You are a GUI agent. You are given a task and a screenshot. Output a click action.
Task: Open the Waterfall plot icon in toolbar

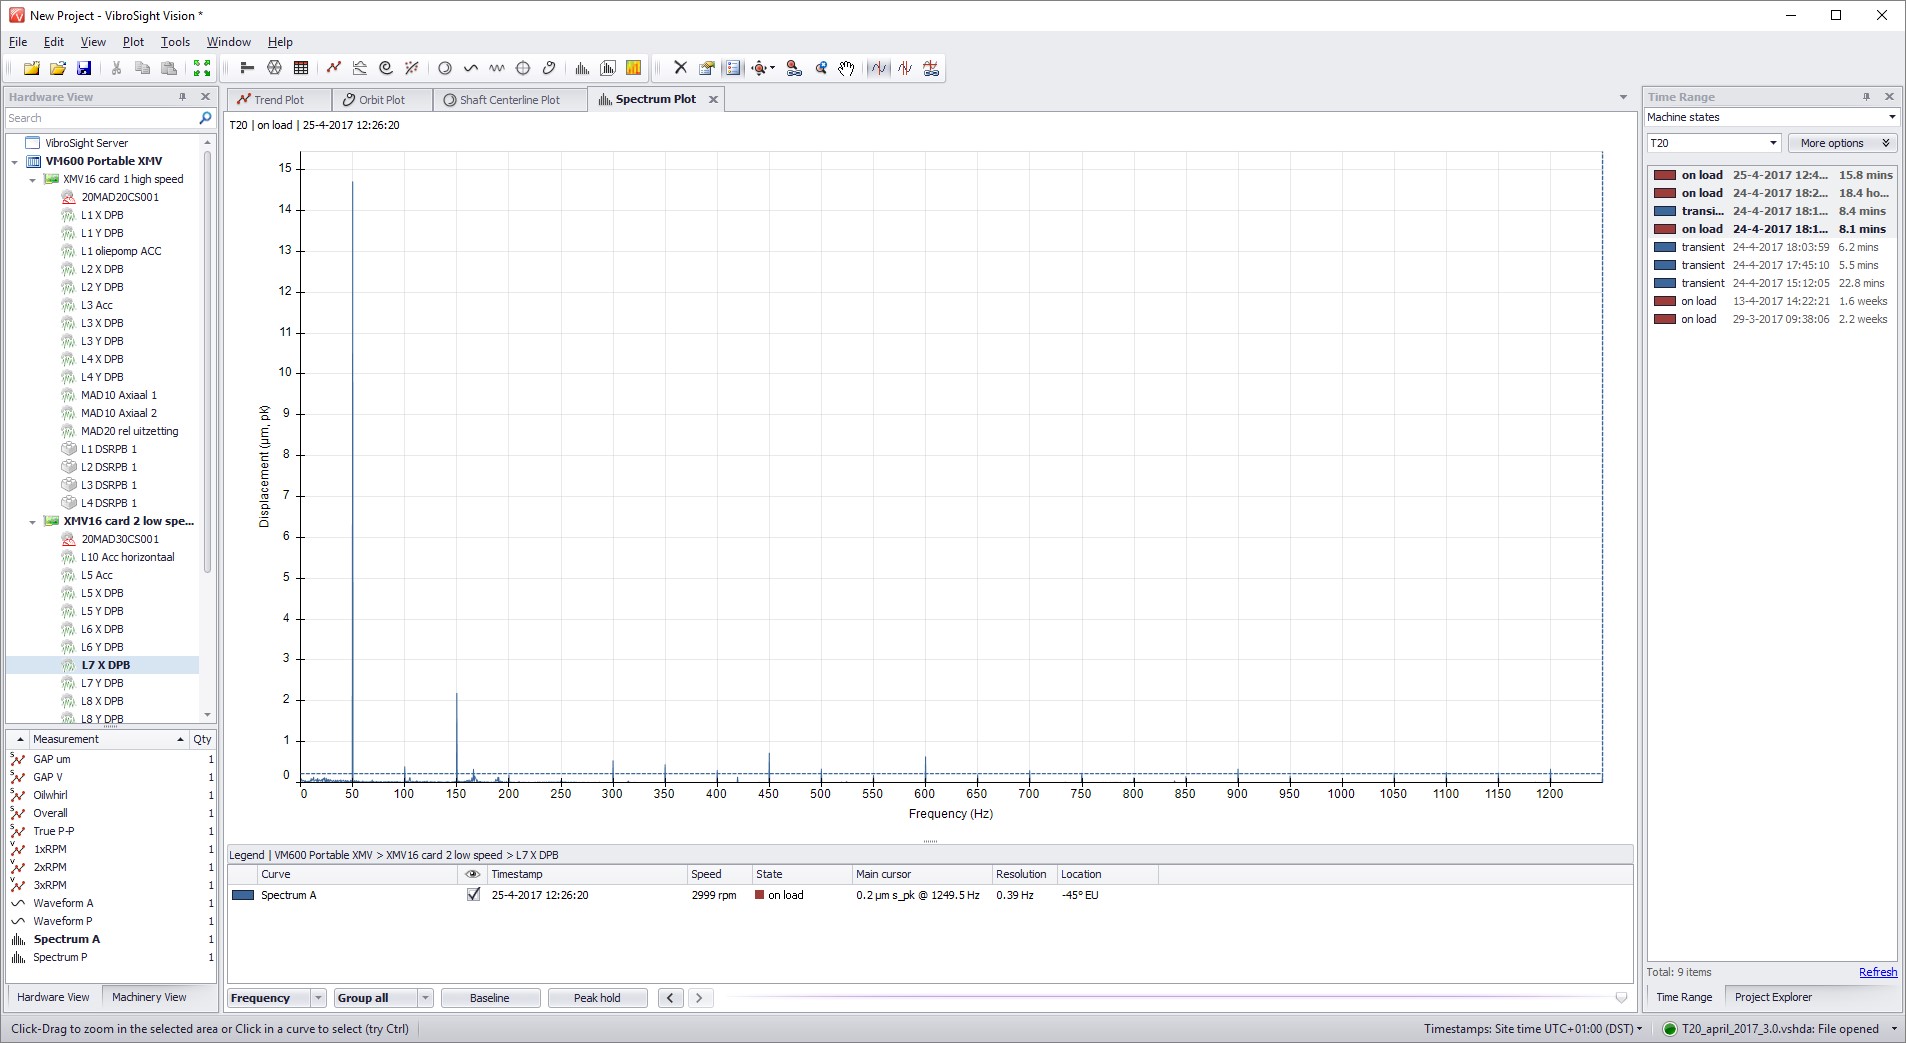tap(607, 67)
